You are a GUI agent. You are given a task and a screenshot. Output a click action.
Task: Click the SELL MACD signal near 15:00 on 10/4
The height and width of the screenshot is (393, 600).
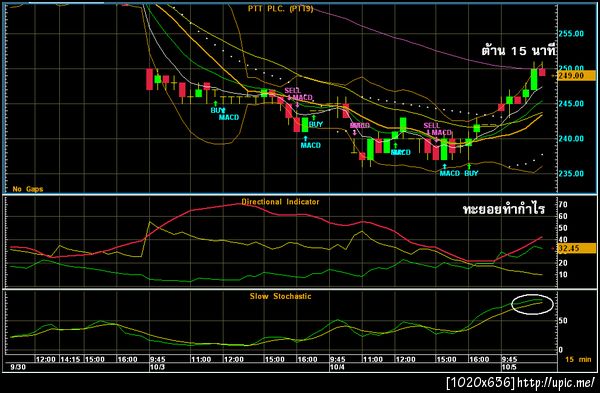(x=438, y=129)
